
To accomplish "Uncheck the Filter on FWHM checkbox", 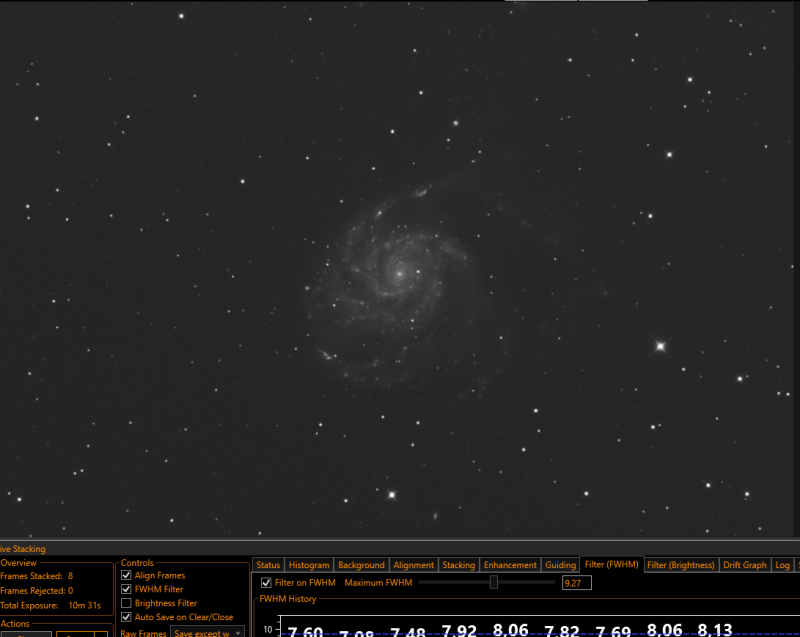I will tap(266, 582).
